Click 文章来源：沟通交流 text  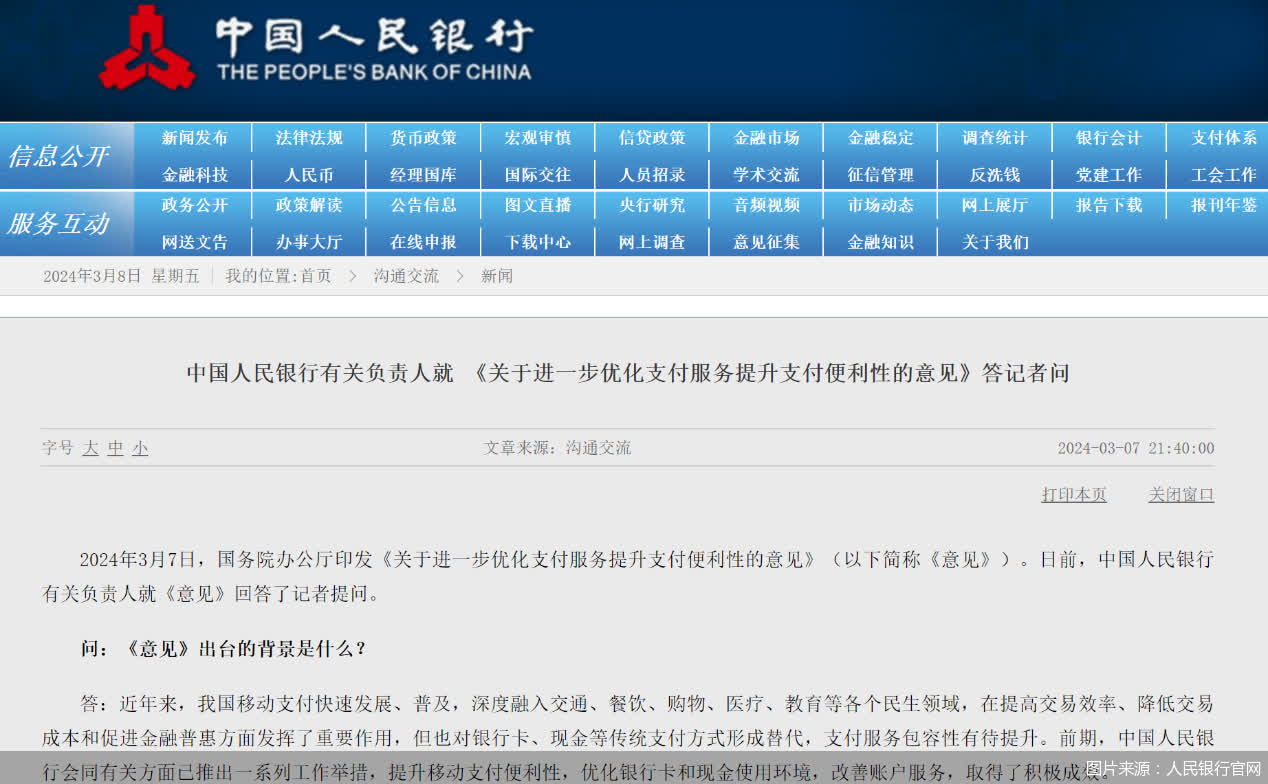[x=558, y=448]
